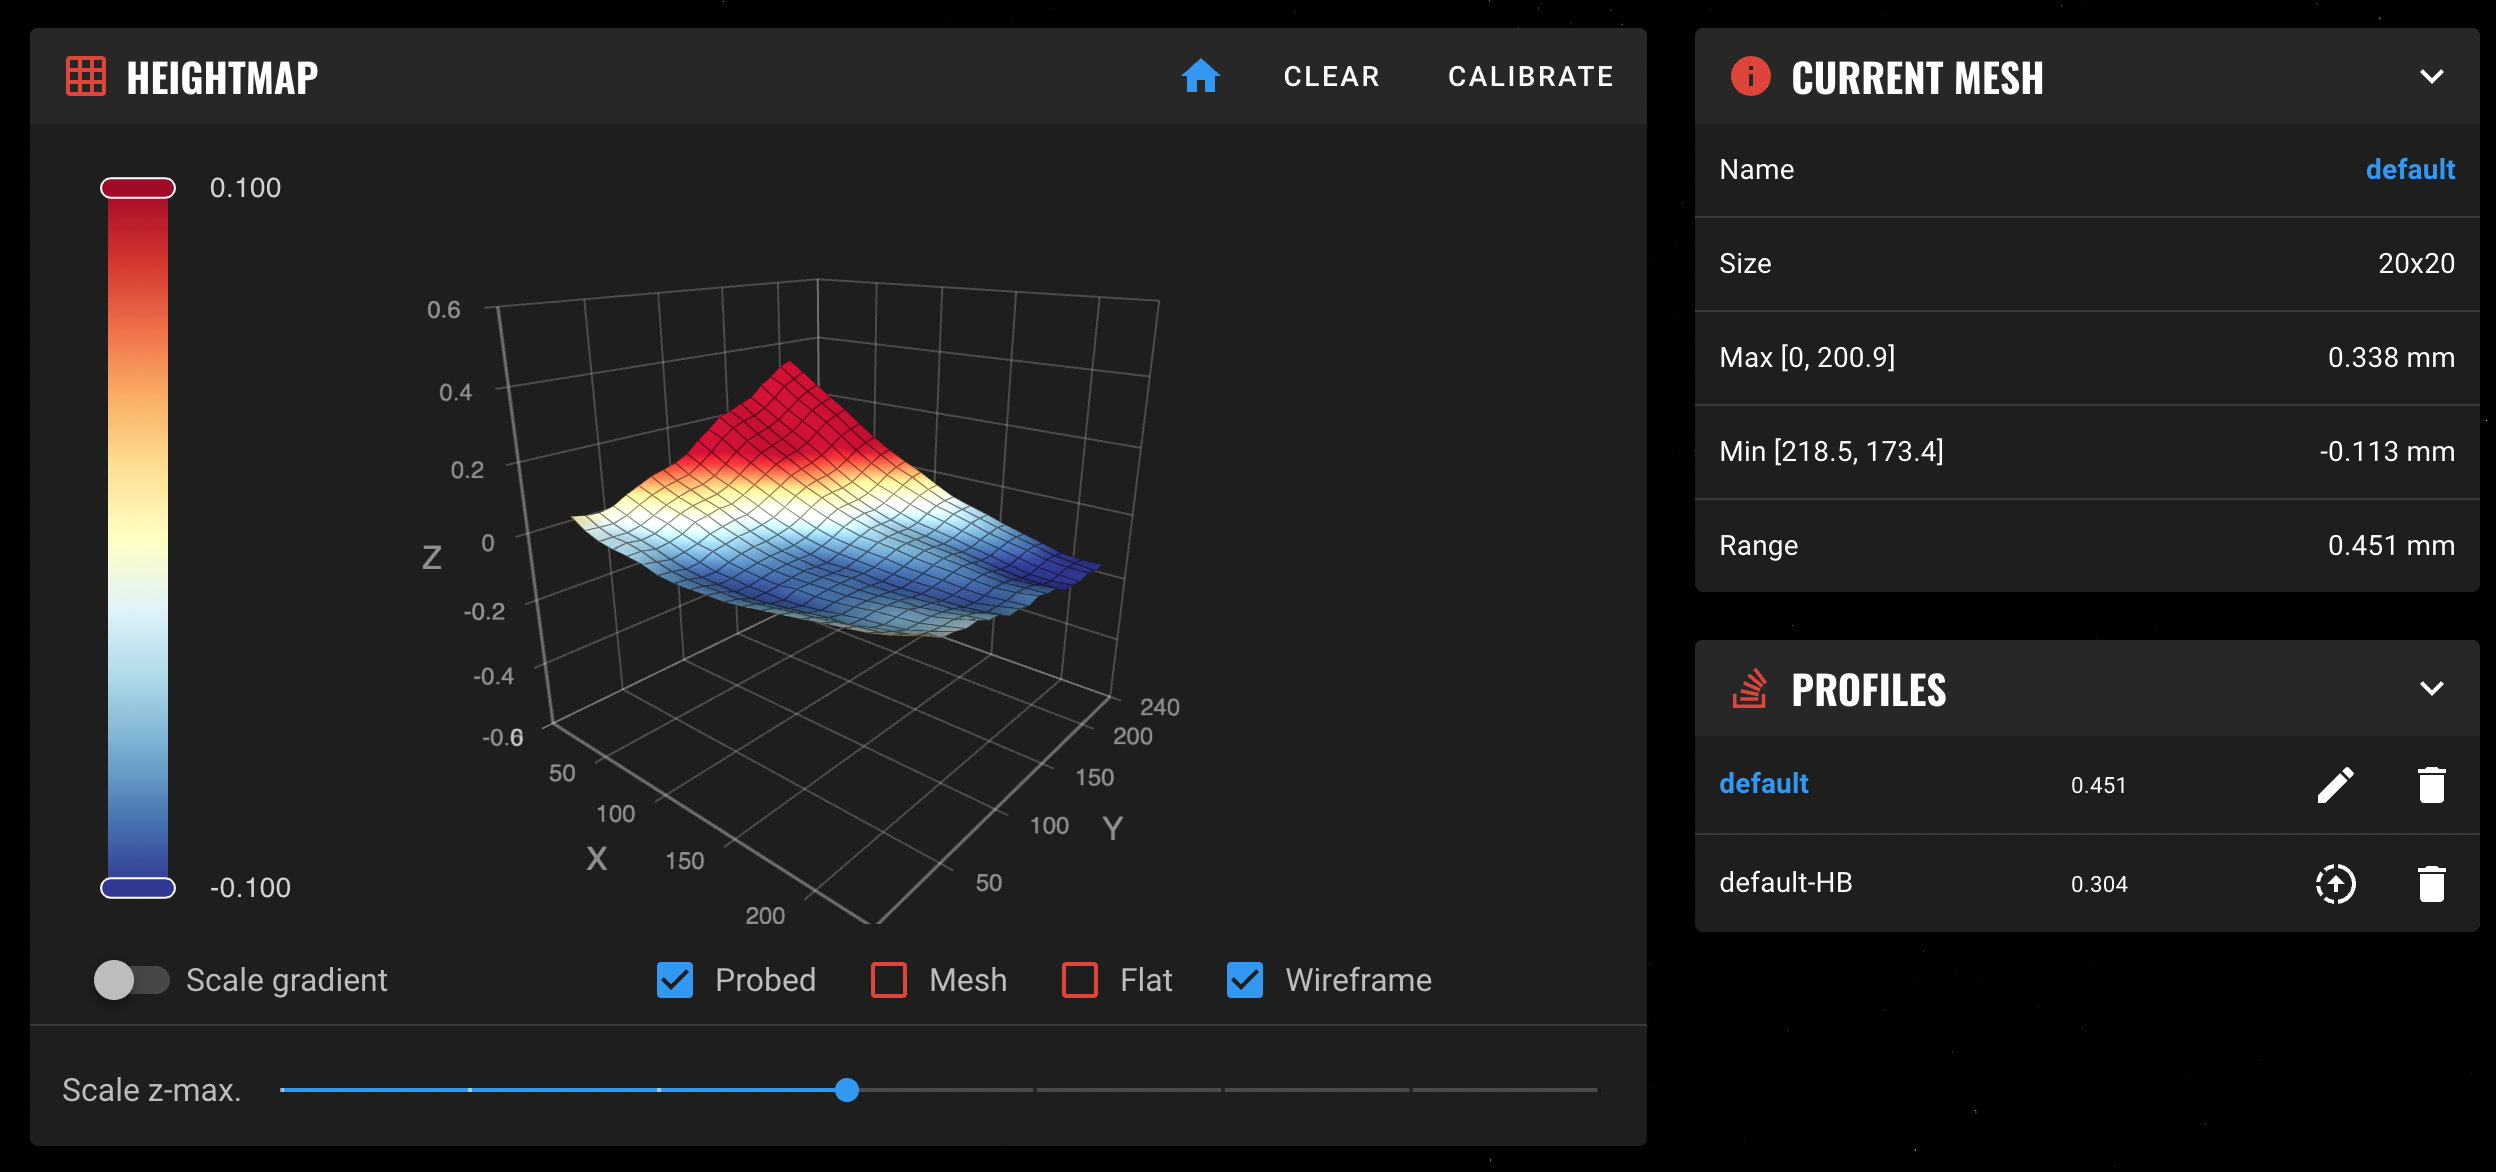Delete the default profile
The height and width of the screenshot is (1172, 2496).
click(2431, 785)
